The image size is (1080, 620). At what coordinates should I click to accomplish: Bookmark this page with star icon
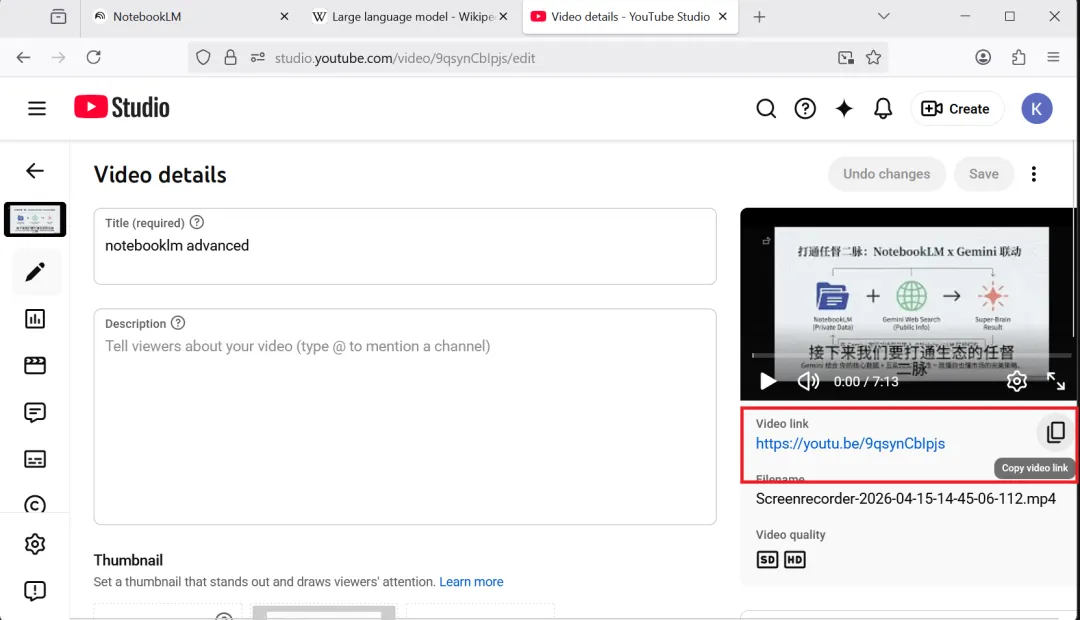tap(873, 58)
